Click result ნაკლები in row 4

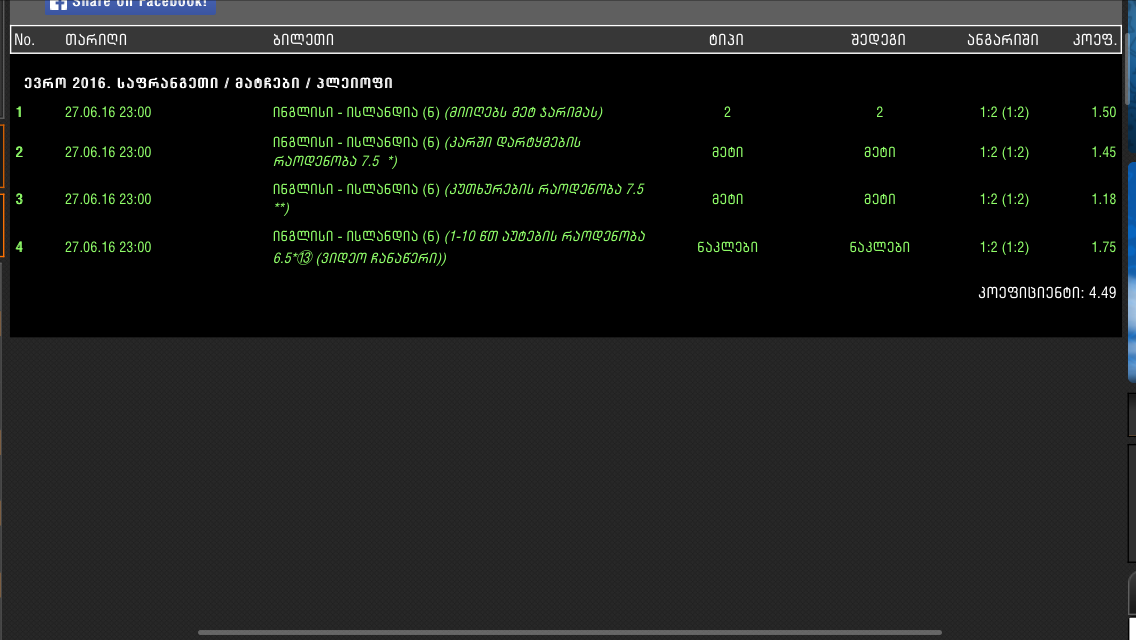coord(880,247)
